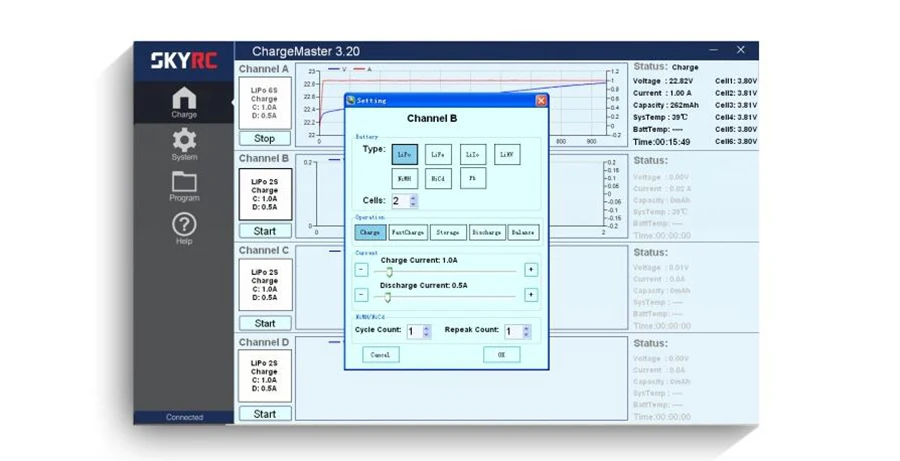900x461 pixels.
Task: Click the Cycle Count number field
Action: 414,331
